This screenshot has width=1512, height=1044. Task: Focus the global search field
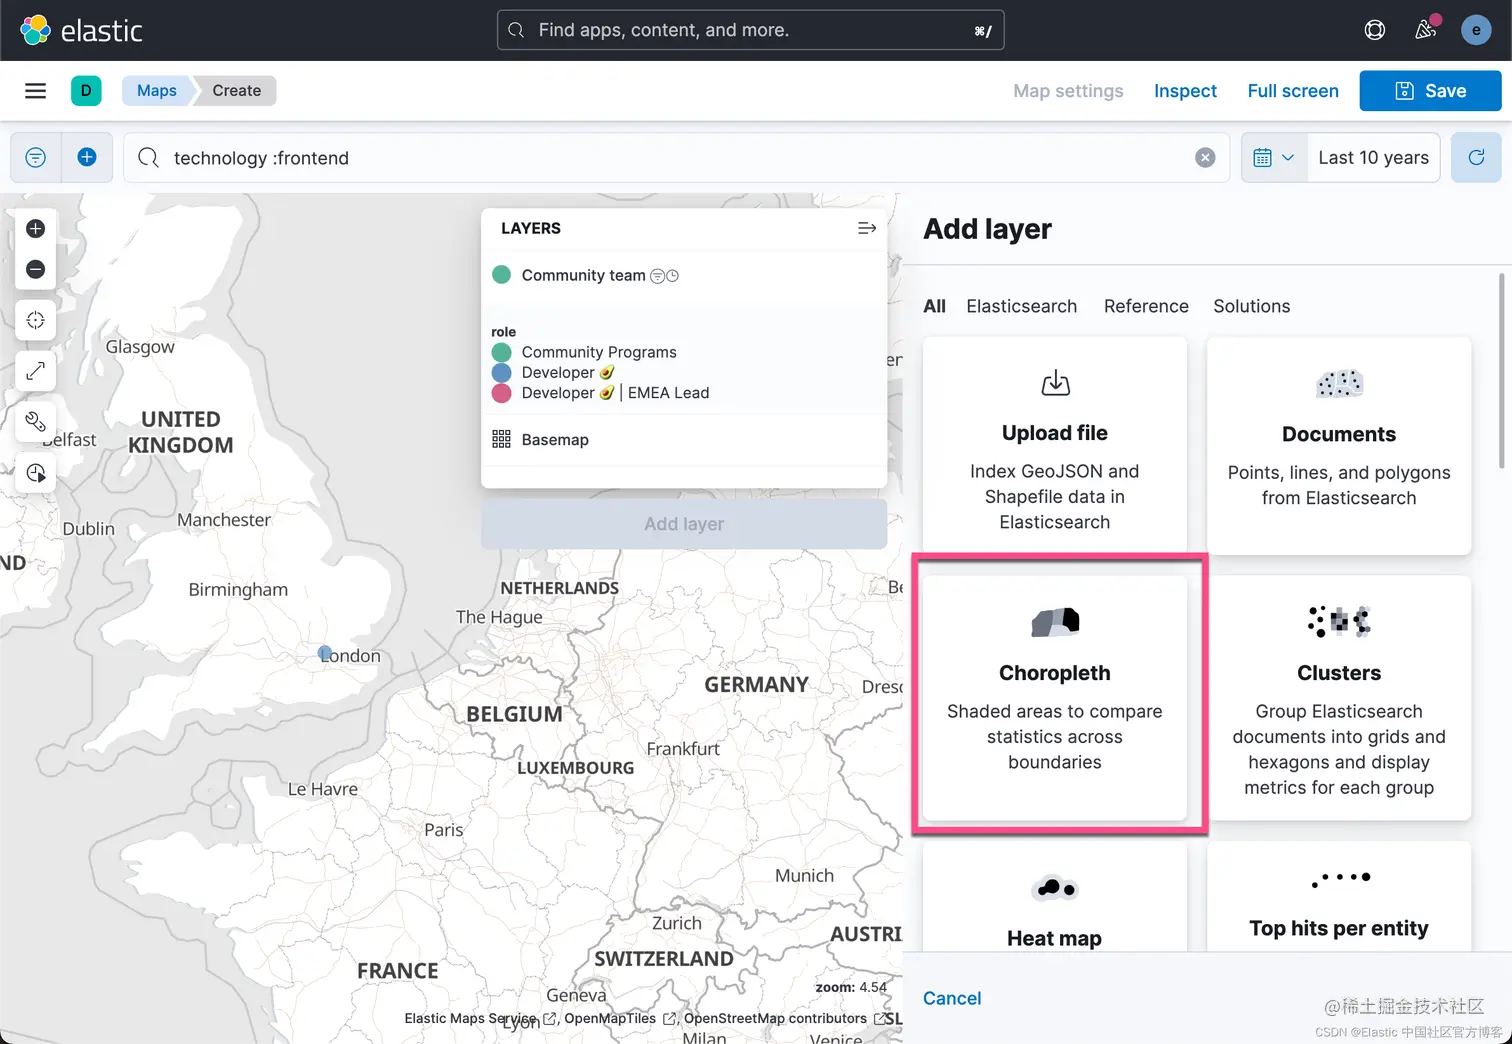750,30
